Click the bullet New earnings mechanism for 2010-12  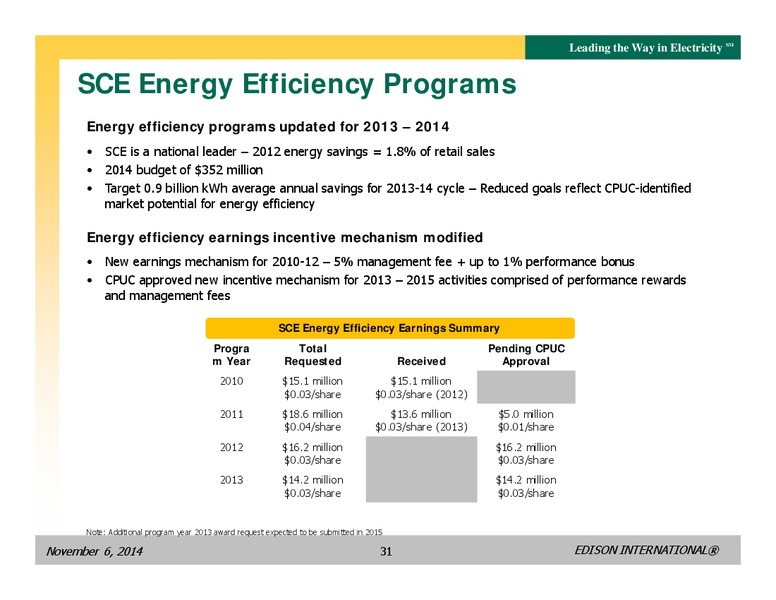(x=369, y=261)
